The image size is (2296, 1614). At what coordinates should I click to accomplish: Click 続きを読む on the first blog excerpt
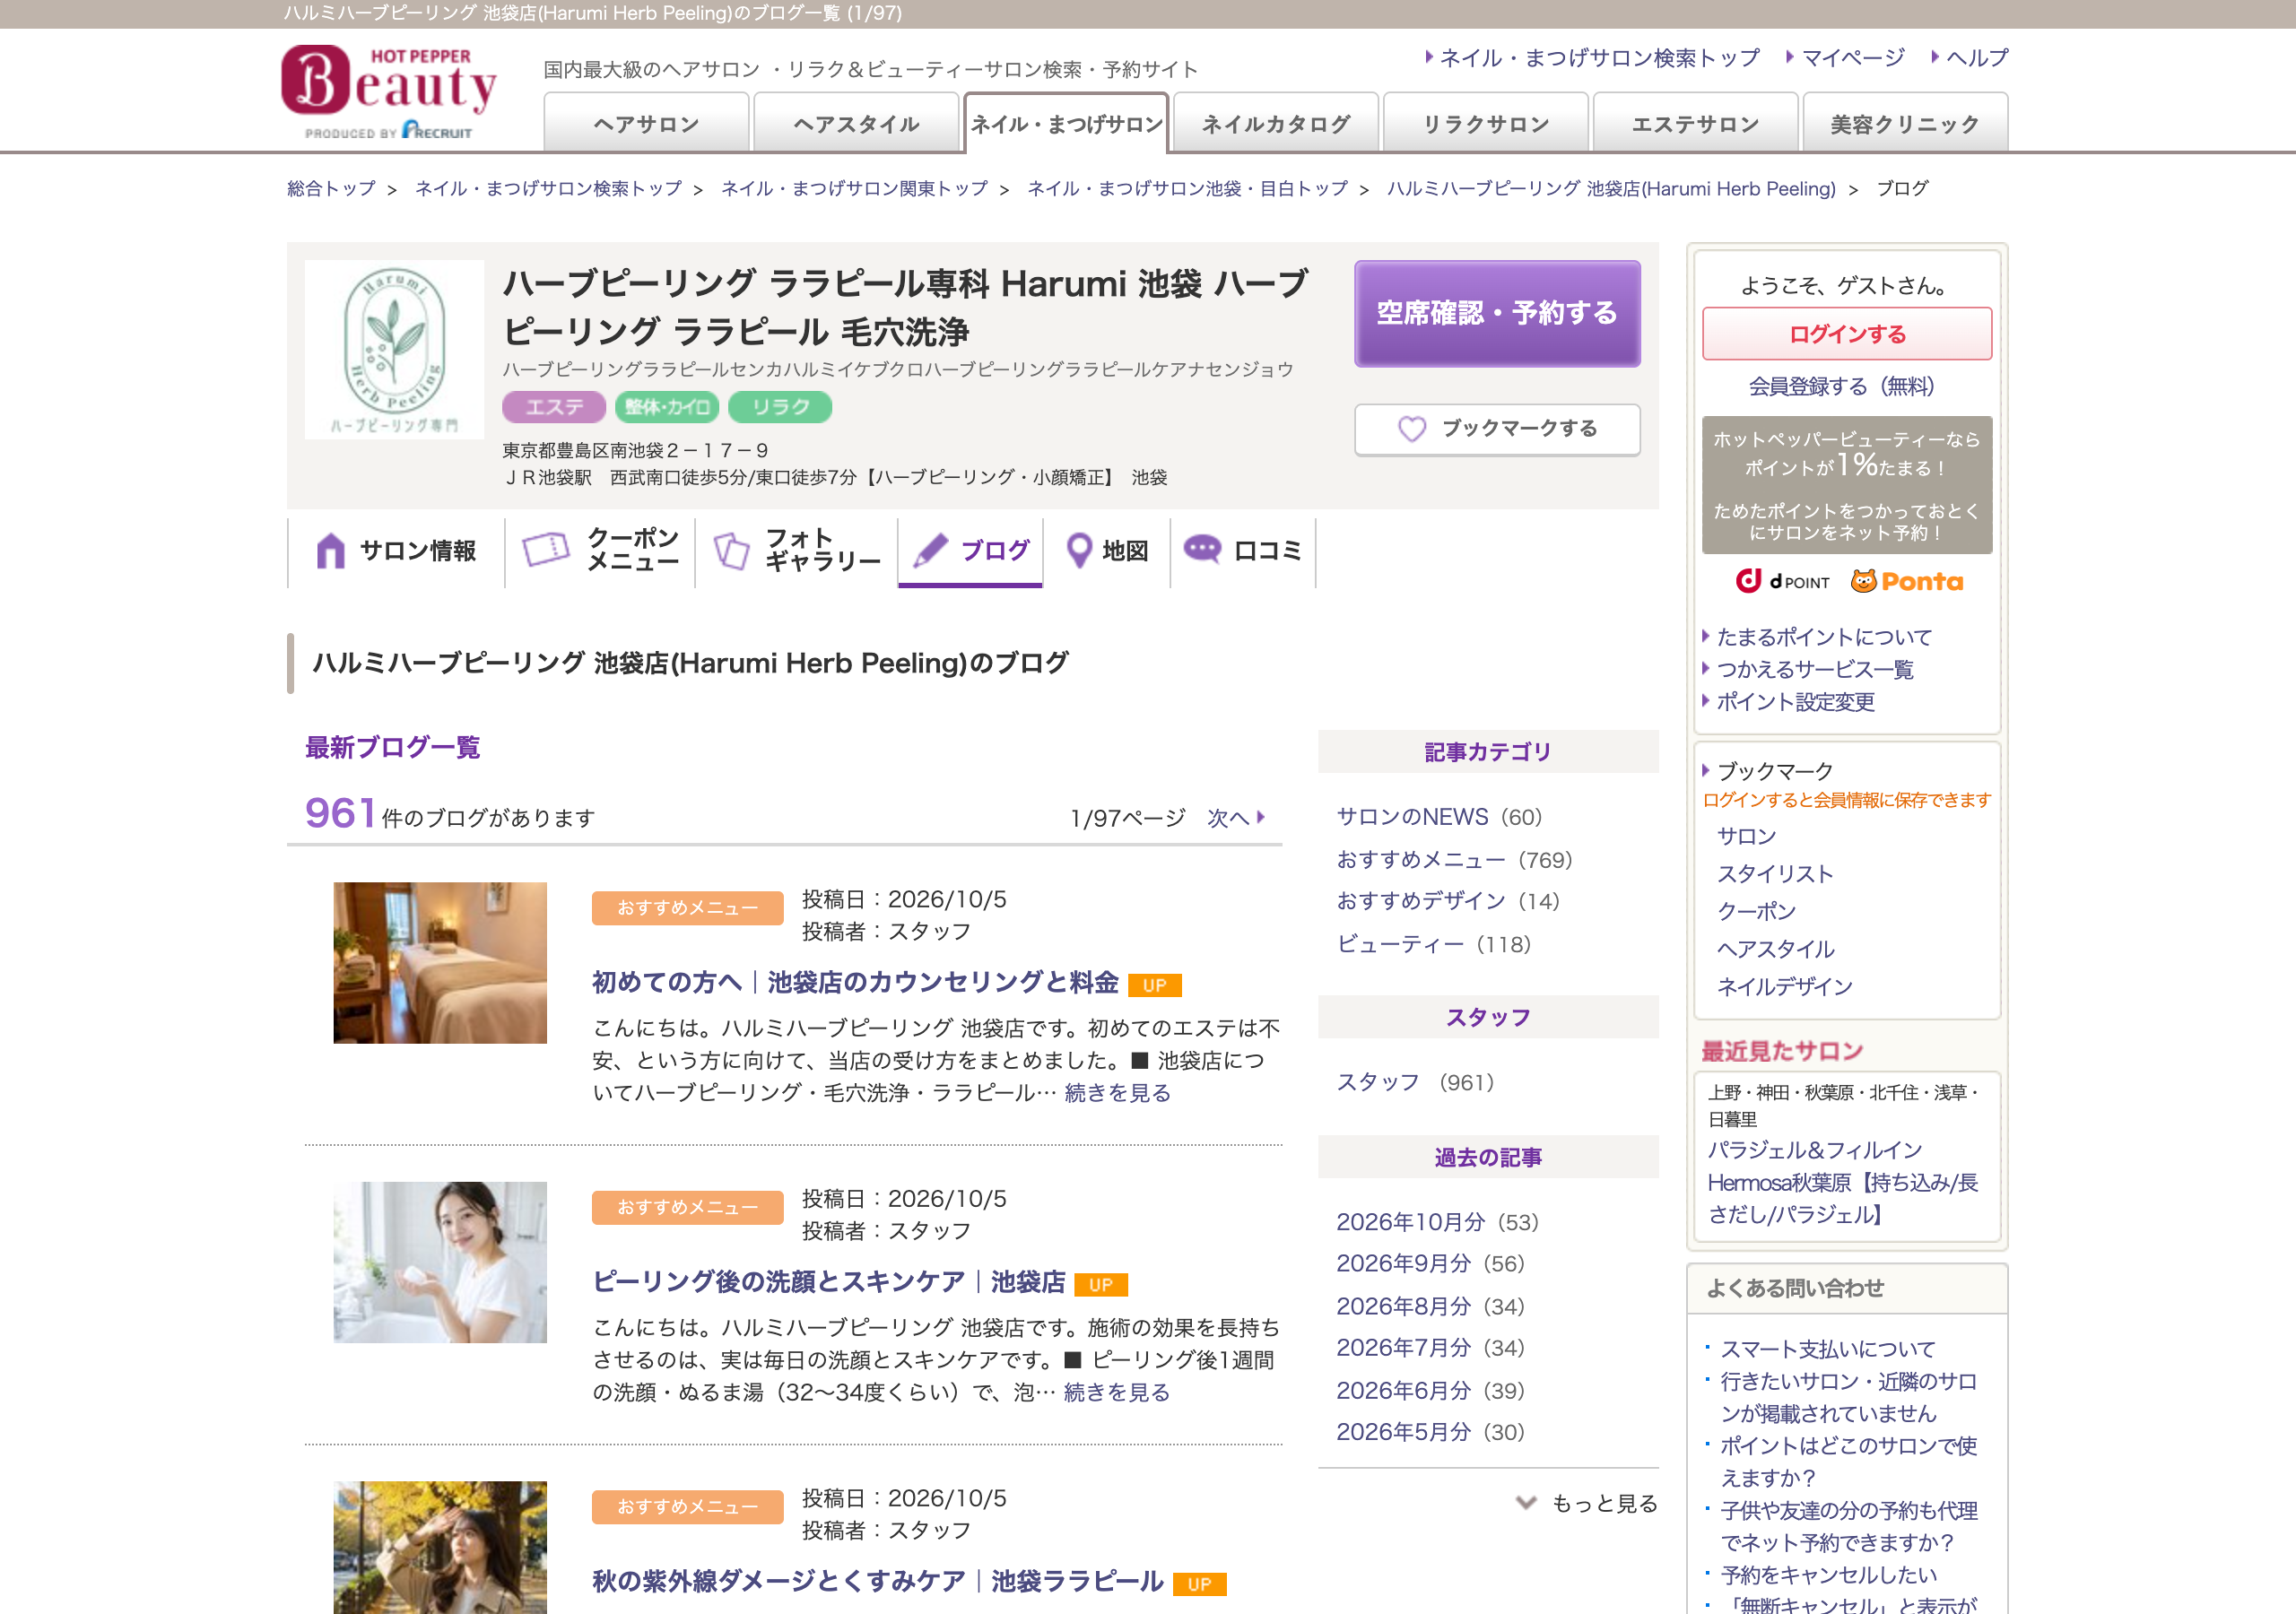(x=1117, y=1093)
